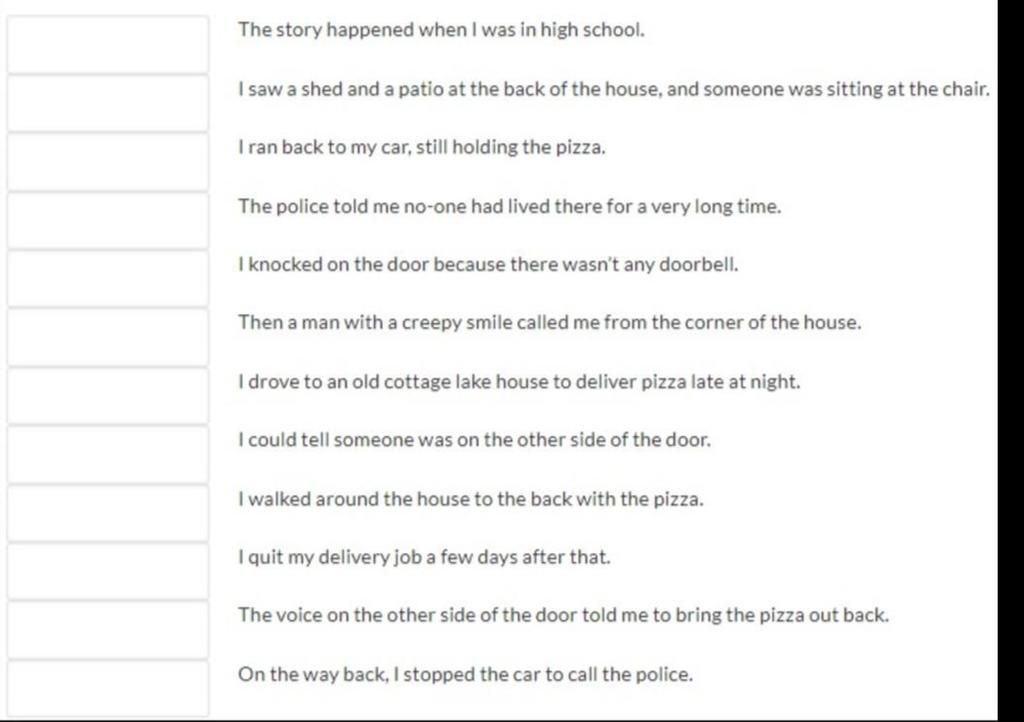Viewport: 1024px width, 722px height.
Task: Select the box next to "The police told me no-one had lived there"
Action: click(x=108, y=220)
